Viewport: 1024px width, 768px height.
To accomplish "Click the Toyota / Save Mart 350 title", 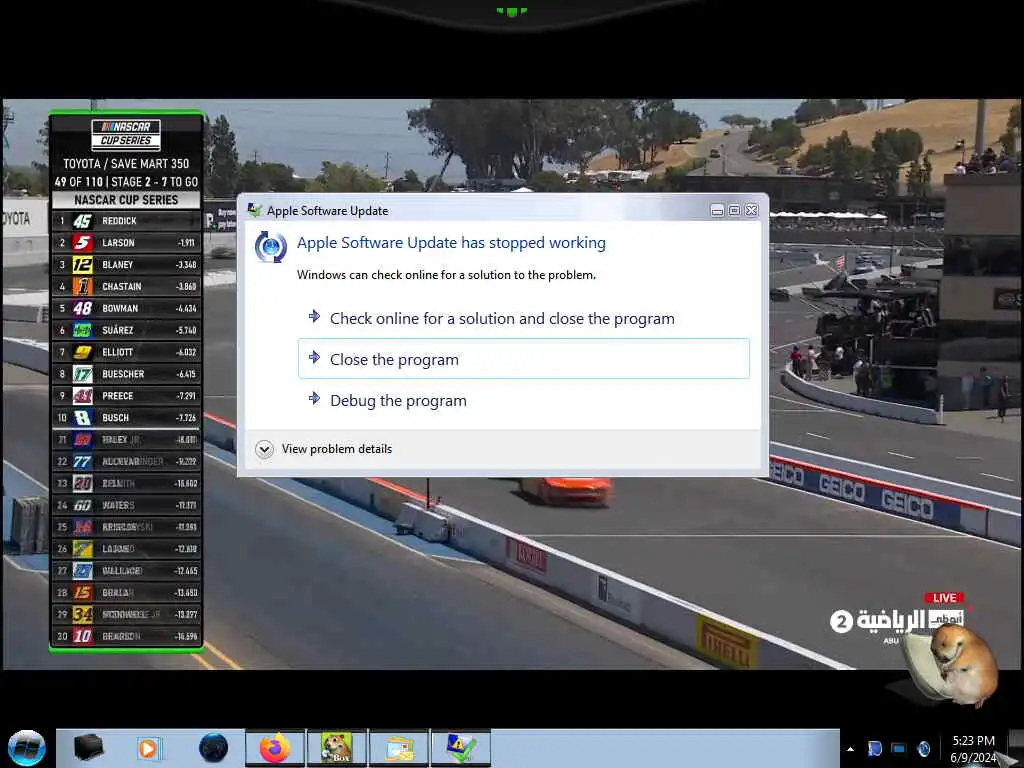I will pyautogui.click(x=126, y=164).
